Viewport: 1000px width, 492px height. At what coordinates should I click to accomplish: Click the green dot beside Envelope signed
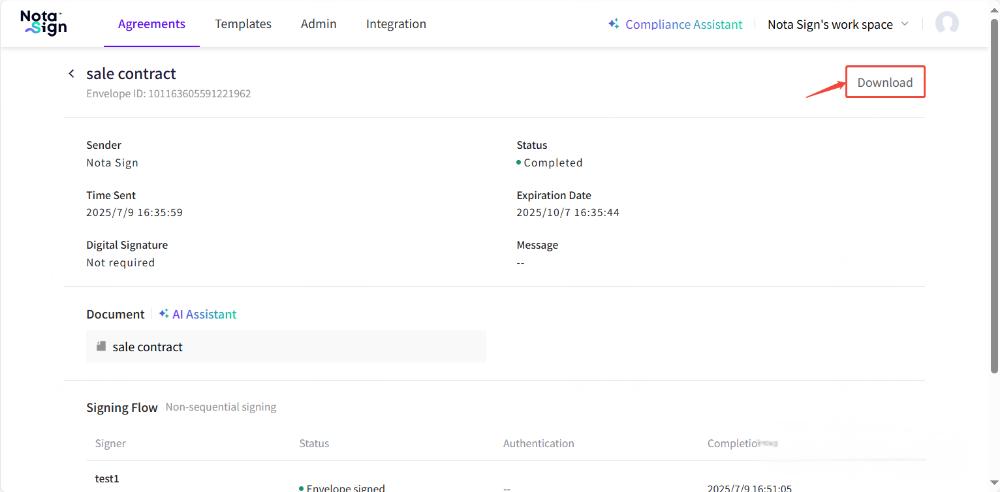pyautogui.click(x=301, y=488)
